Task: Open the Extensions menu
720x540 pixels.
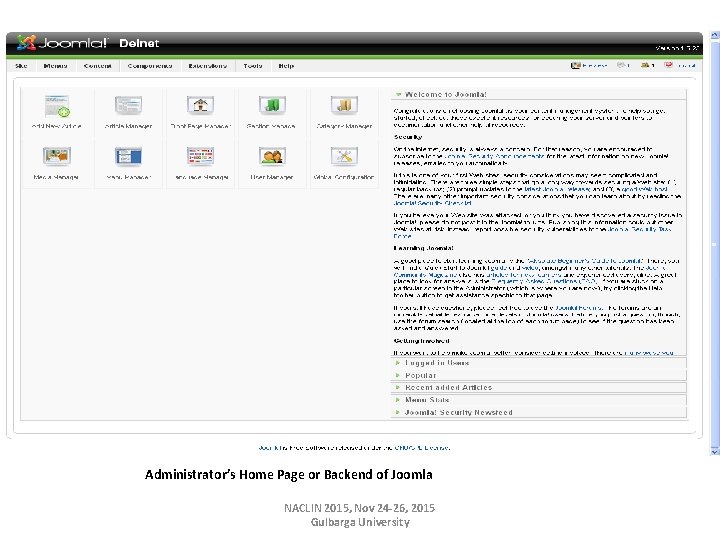Action: (208, 66)
